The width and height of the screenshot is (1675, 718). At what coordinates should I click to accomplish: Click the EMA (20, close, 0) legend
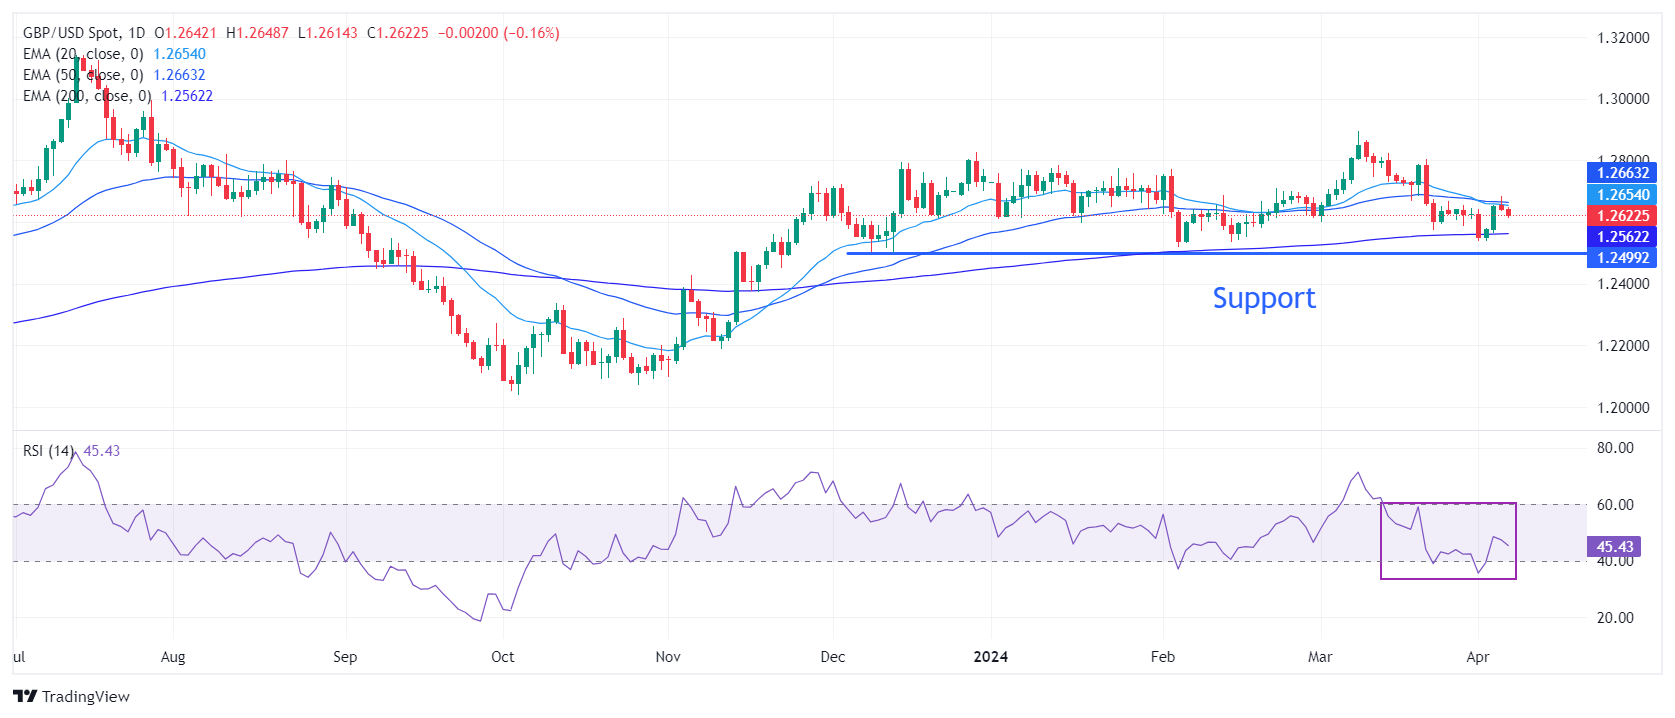click(83, 54)
